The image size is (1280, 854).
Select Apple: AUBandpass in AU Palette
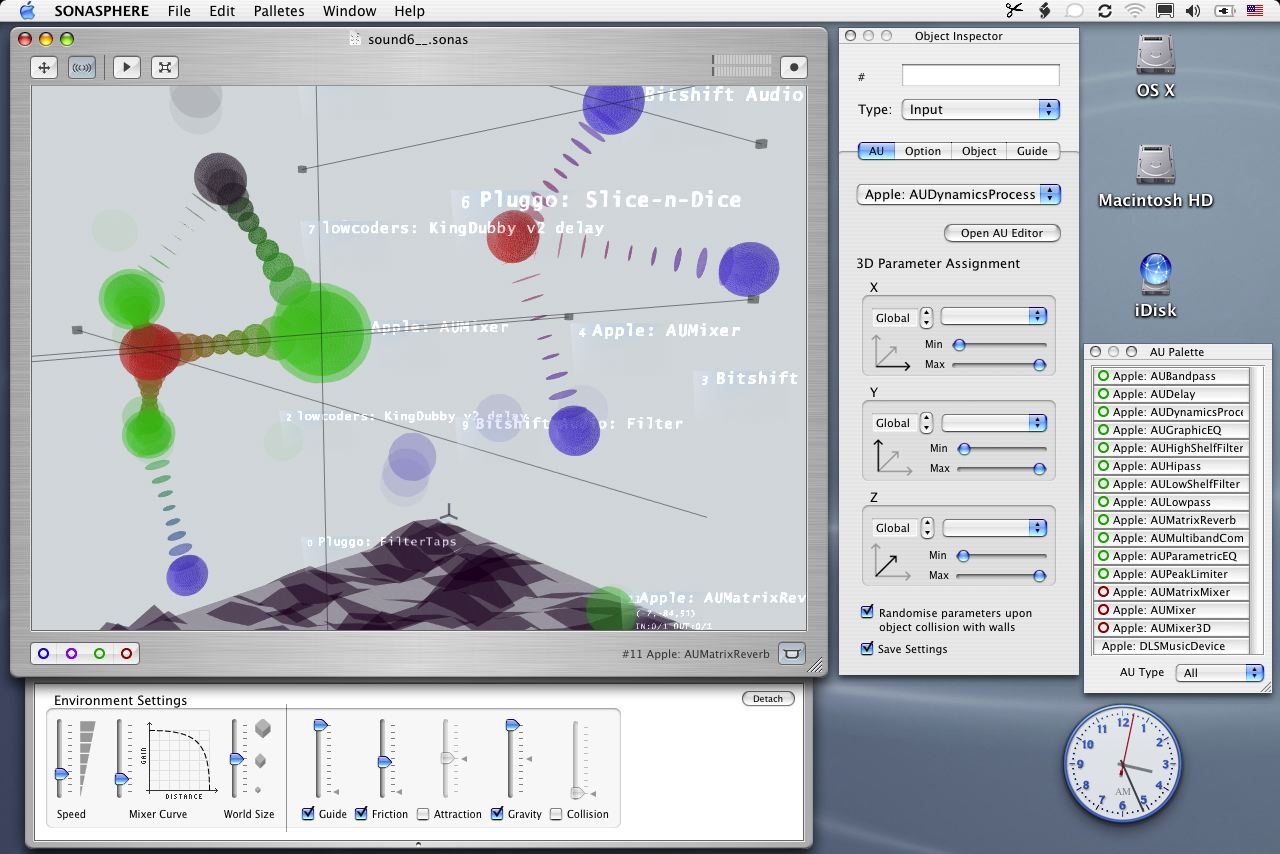pos(1172,376)
